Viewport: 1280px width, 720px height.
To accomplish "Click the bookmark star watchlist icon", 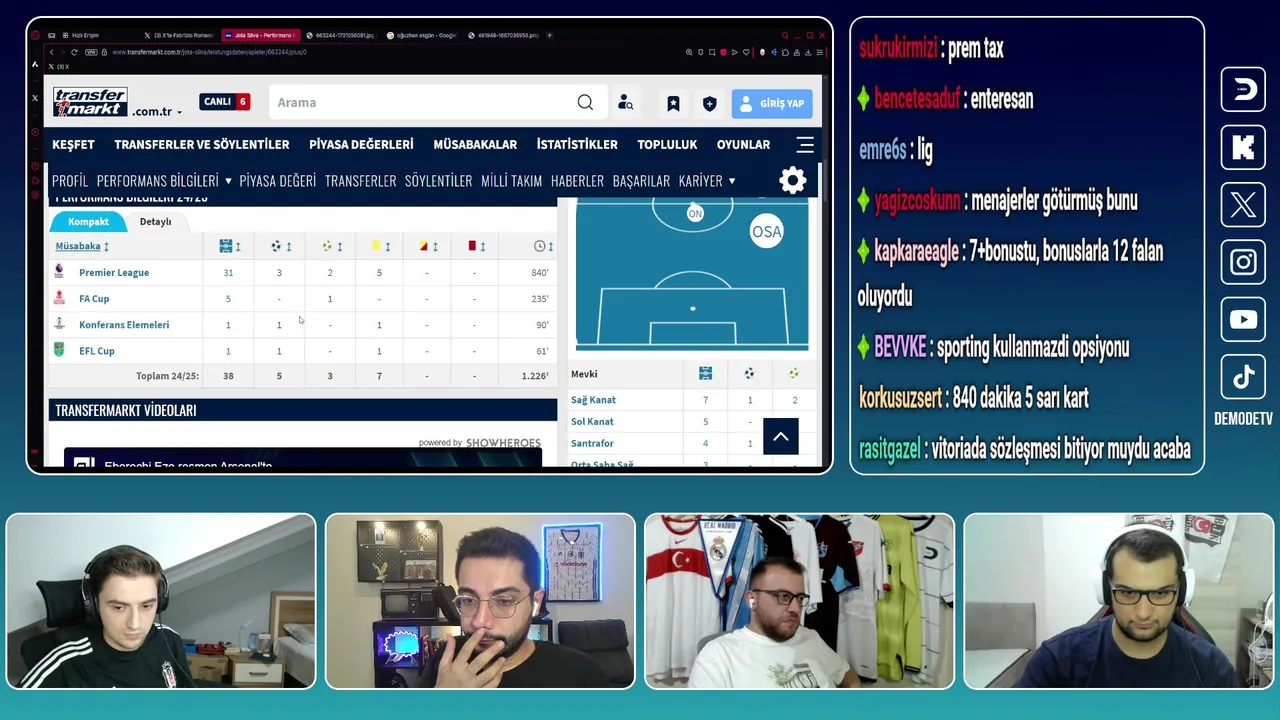I will coord(673,103).
